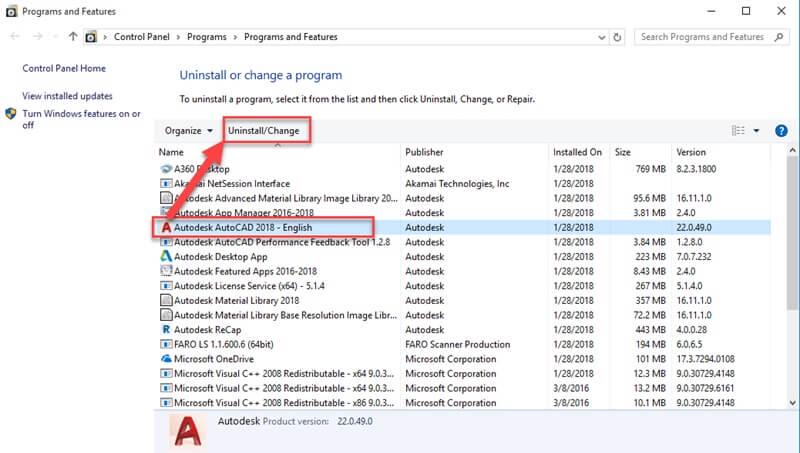The image size is (800, 453).
Task: Click the Microsoft OneDrive cloud icon
Action: [x=166, y=358]
